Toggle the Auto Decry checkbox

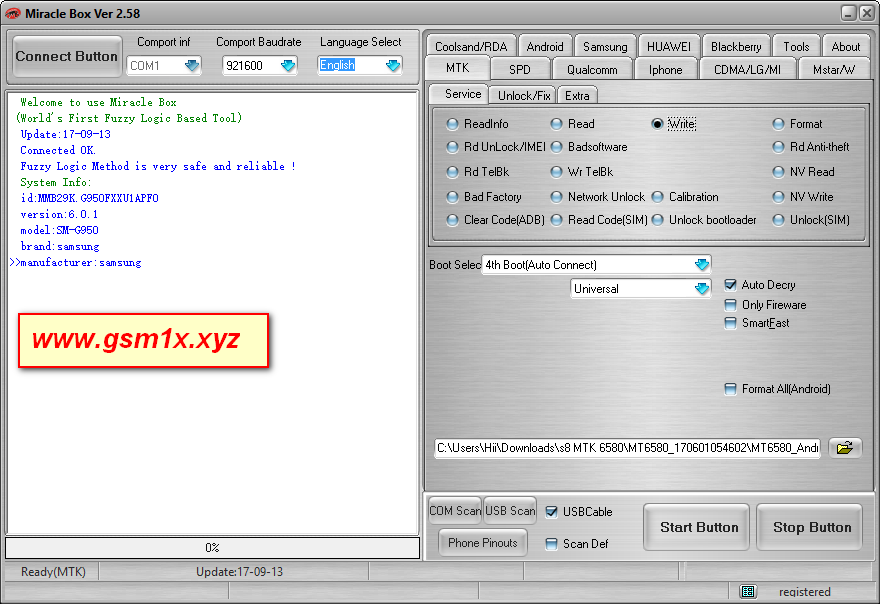[x=730, y=285]
